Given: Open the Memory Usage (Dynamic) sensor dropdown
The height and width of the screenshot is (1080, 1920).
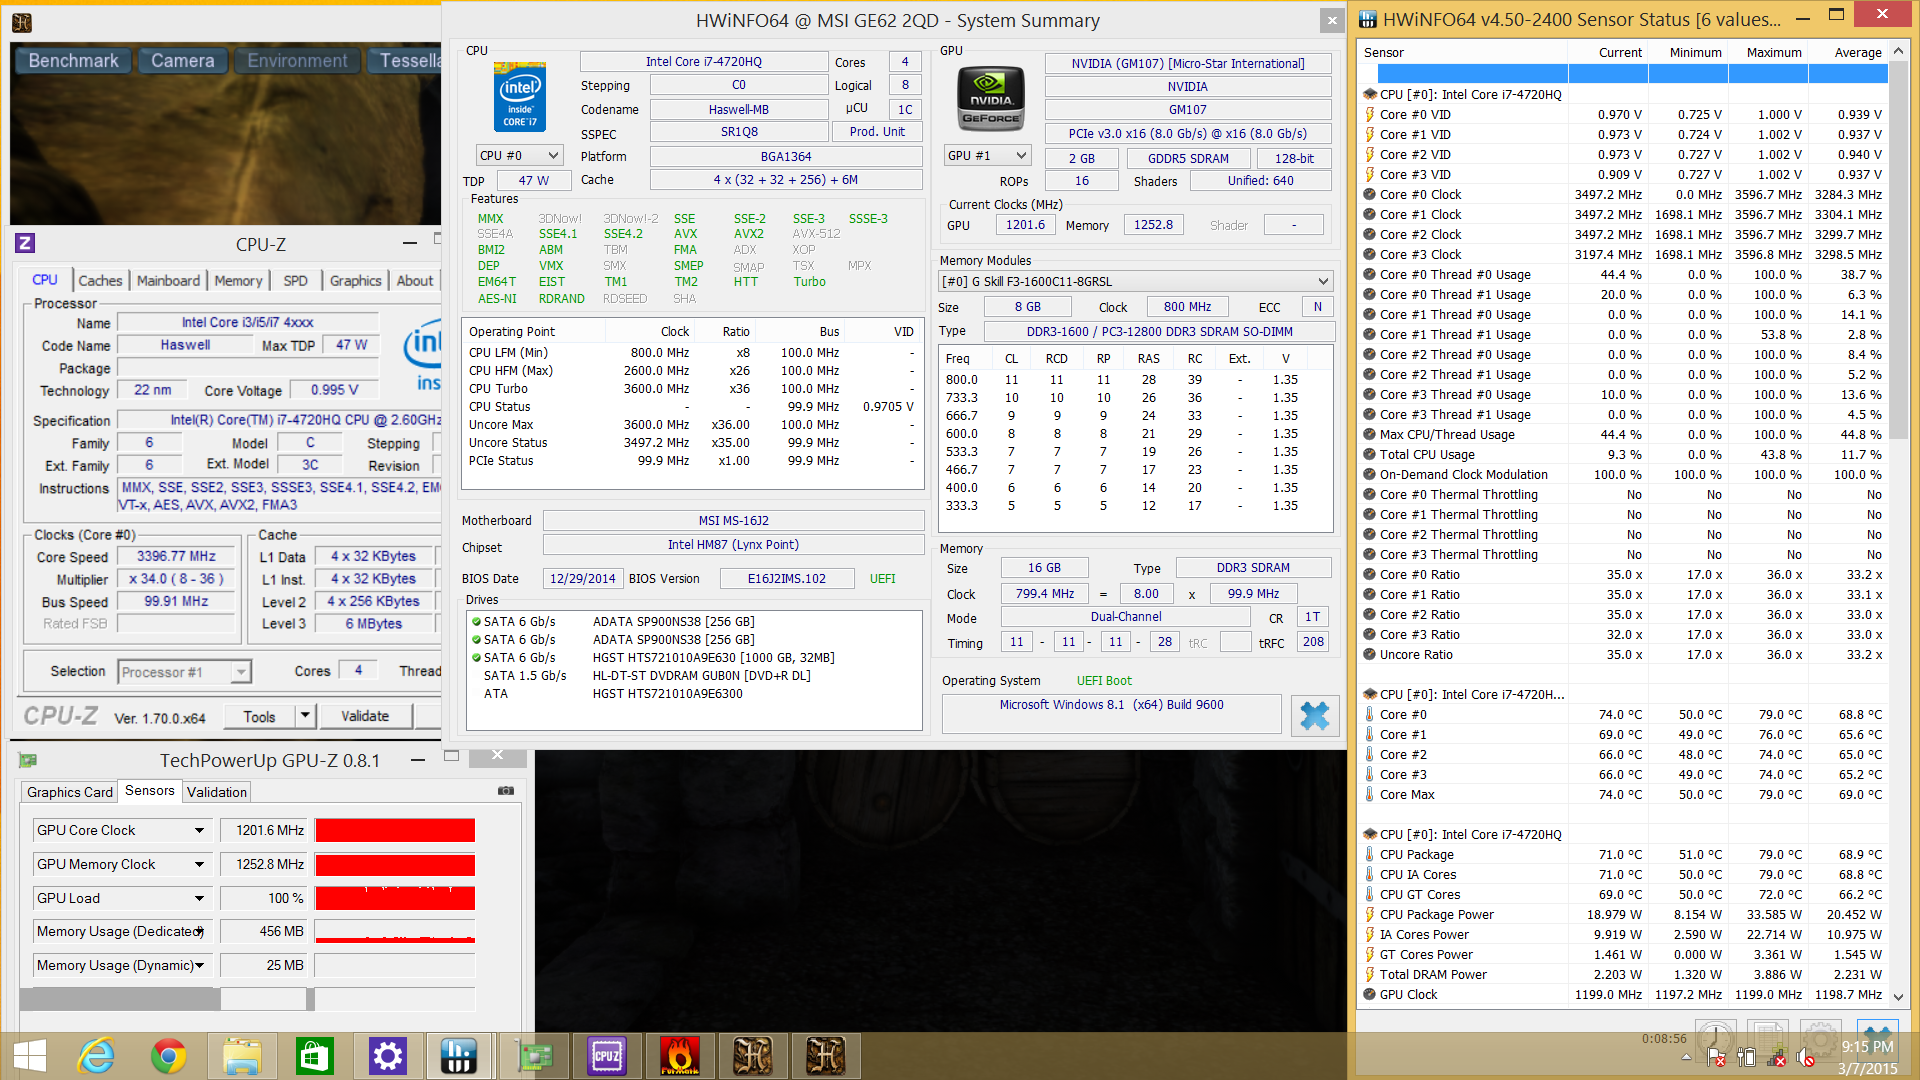Looking at the screenshot, I should pos(199,966).
